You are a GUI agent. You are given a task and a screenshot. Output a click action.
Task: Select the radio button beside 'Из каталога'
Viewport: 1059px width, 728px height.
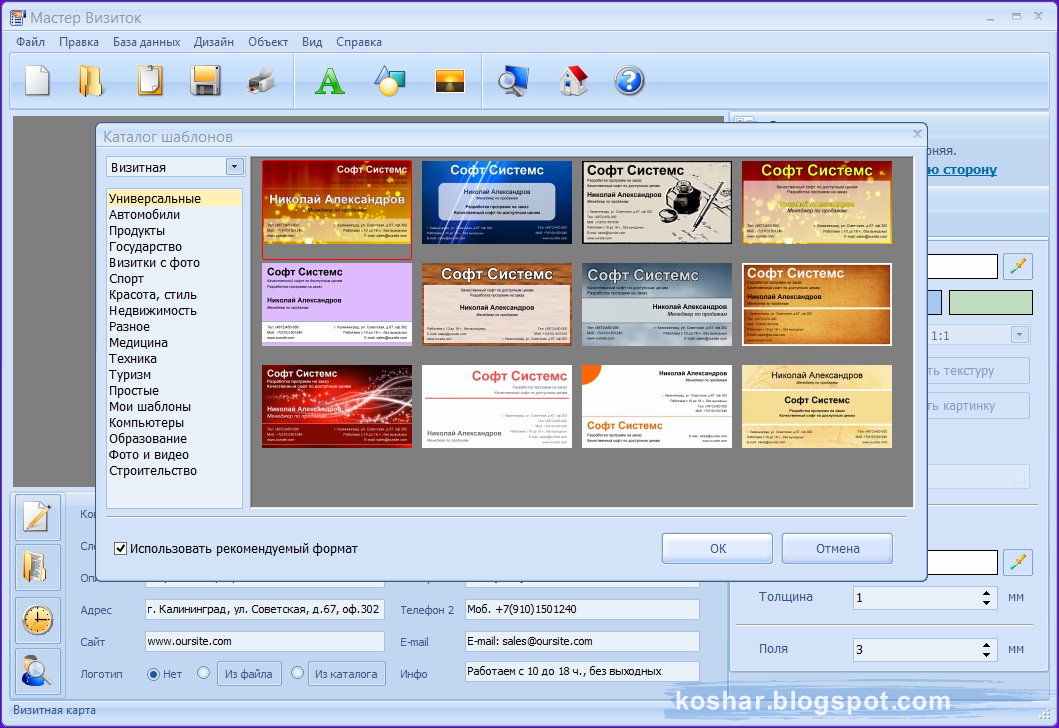click(x=297, y=674)
